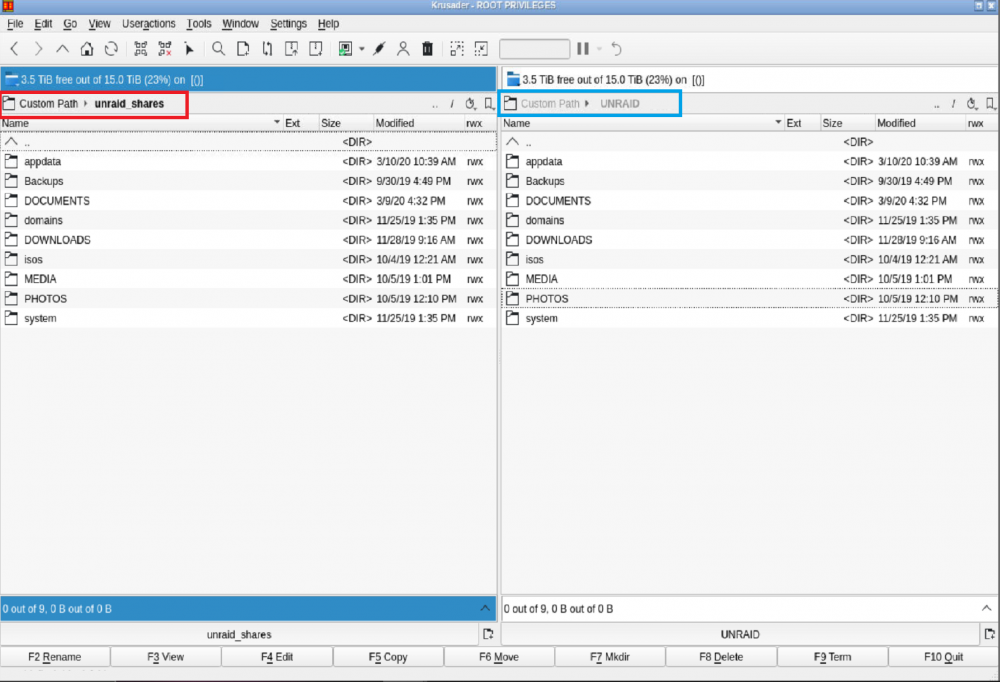This screenshot has width=1000, height=682.
Task: Click the F2 Rename button
Action: point(55,656)
